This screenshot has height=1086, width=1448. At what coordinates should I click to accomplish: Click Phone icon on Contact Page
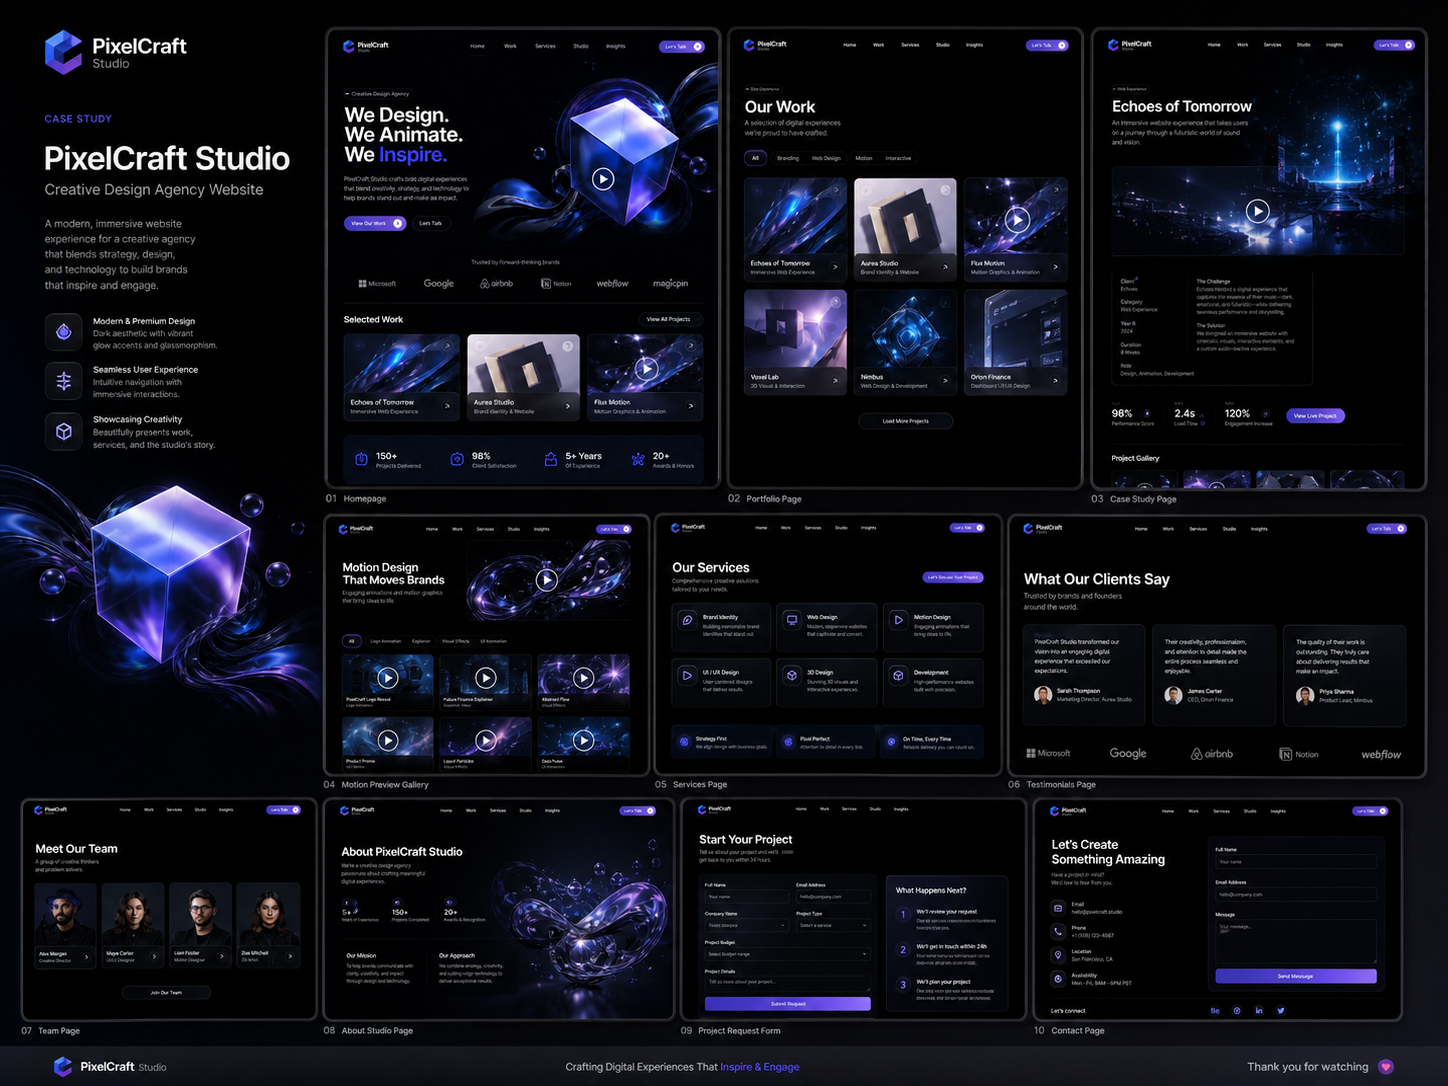point(1058,931)
